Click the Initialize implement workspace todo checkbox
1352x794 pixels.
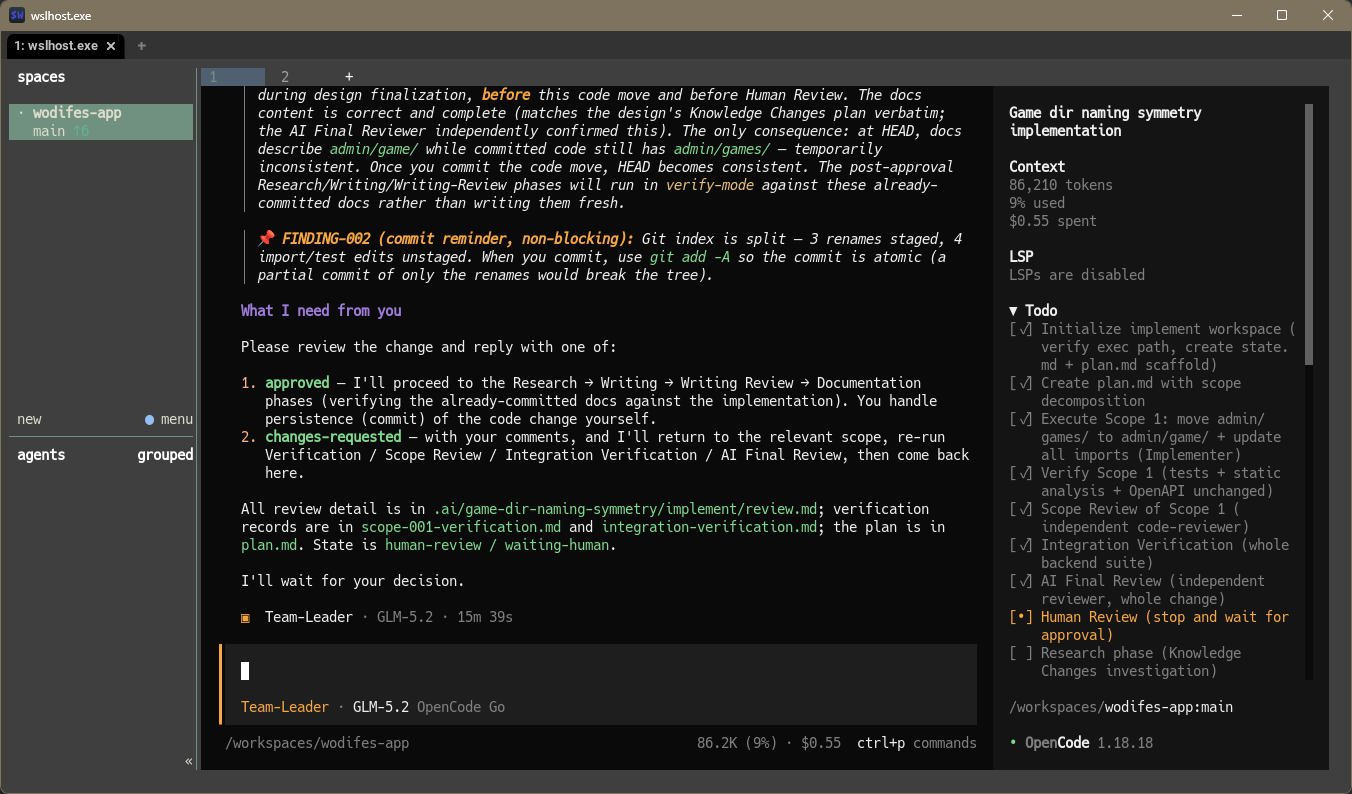tap(1021, 329)
